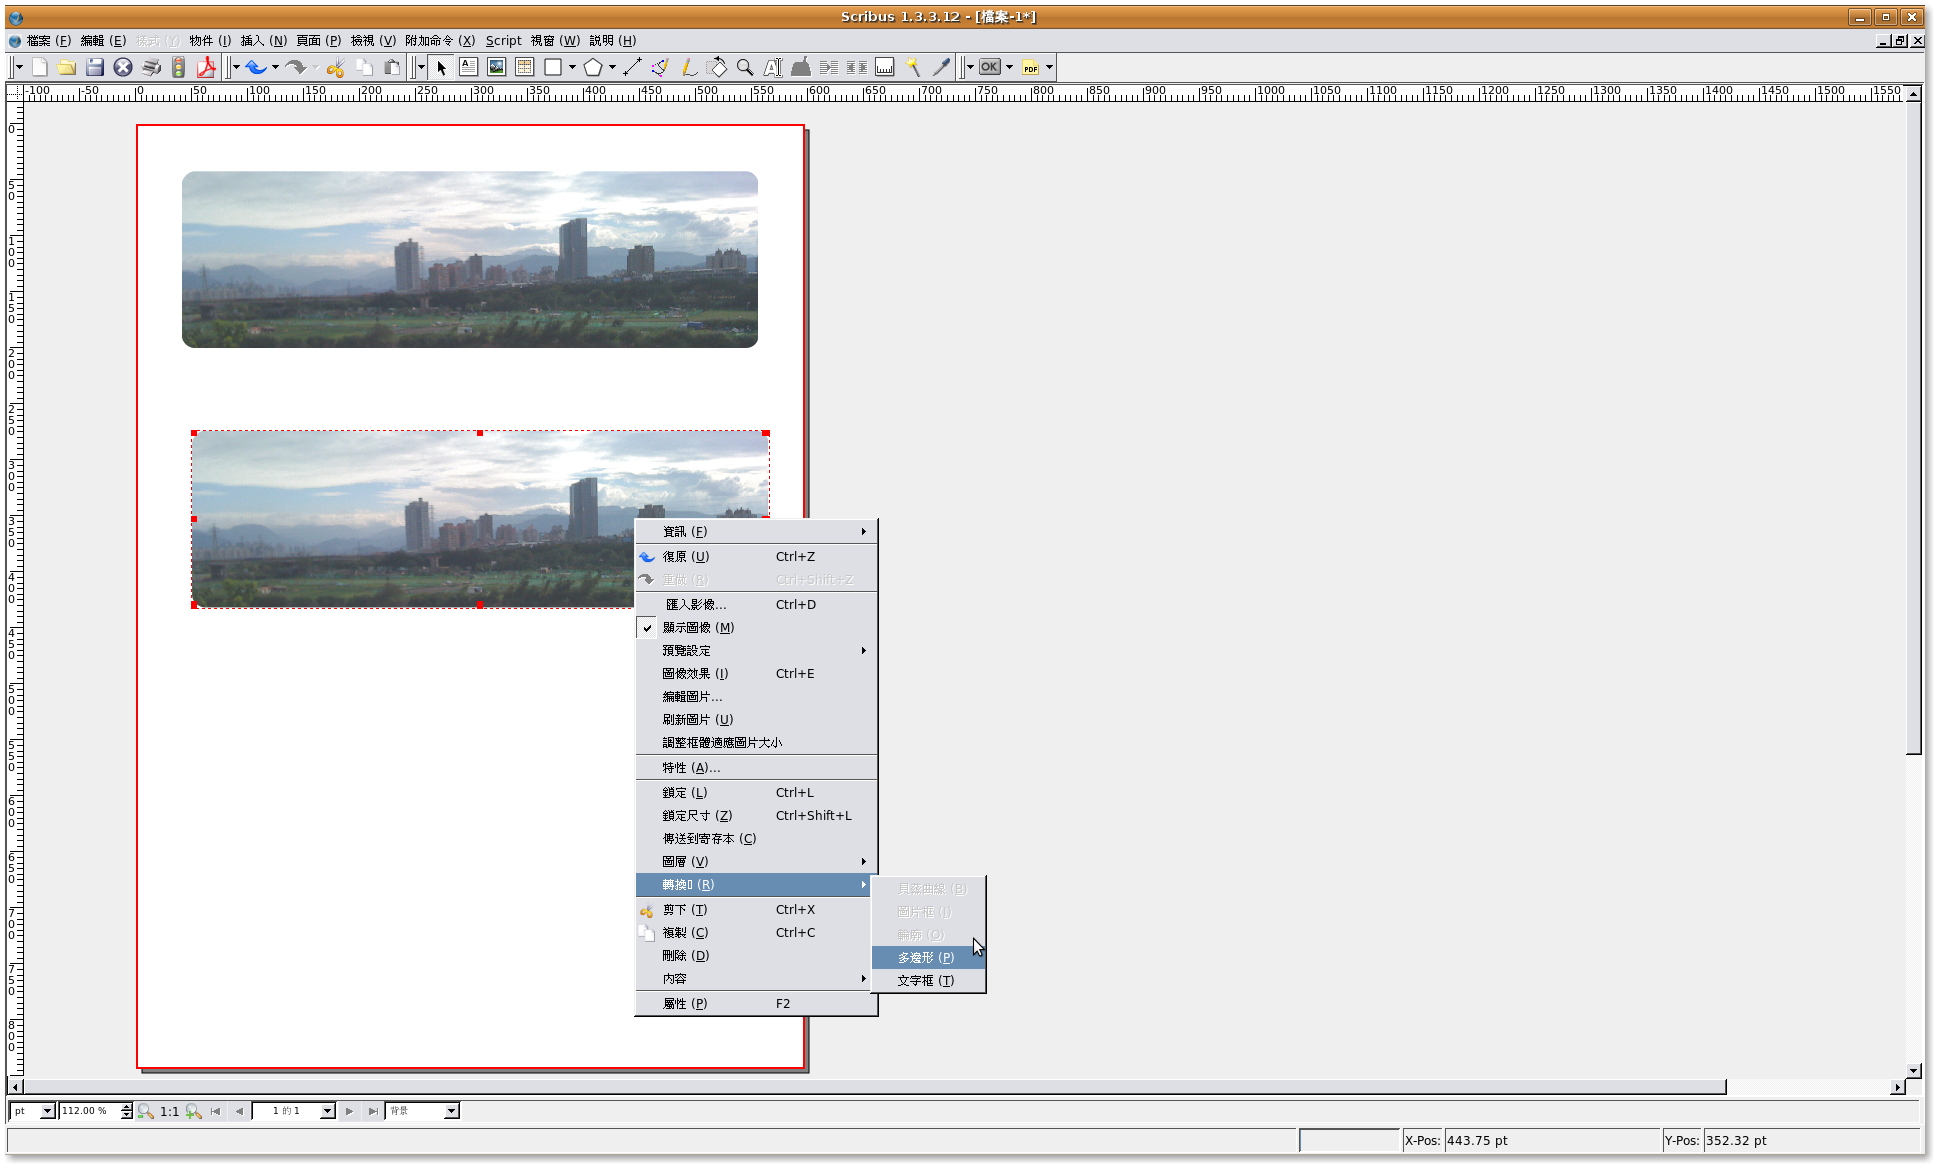Select the Insert Text Frame tool
This screenshot has height=1164, width=1934.
coord(468,67)
